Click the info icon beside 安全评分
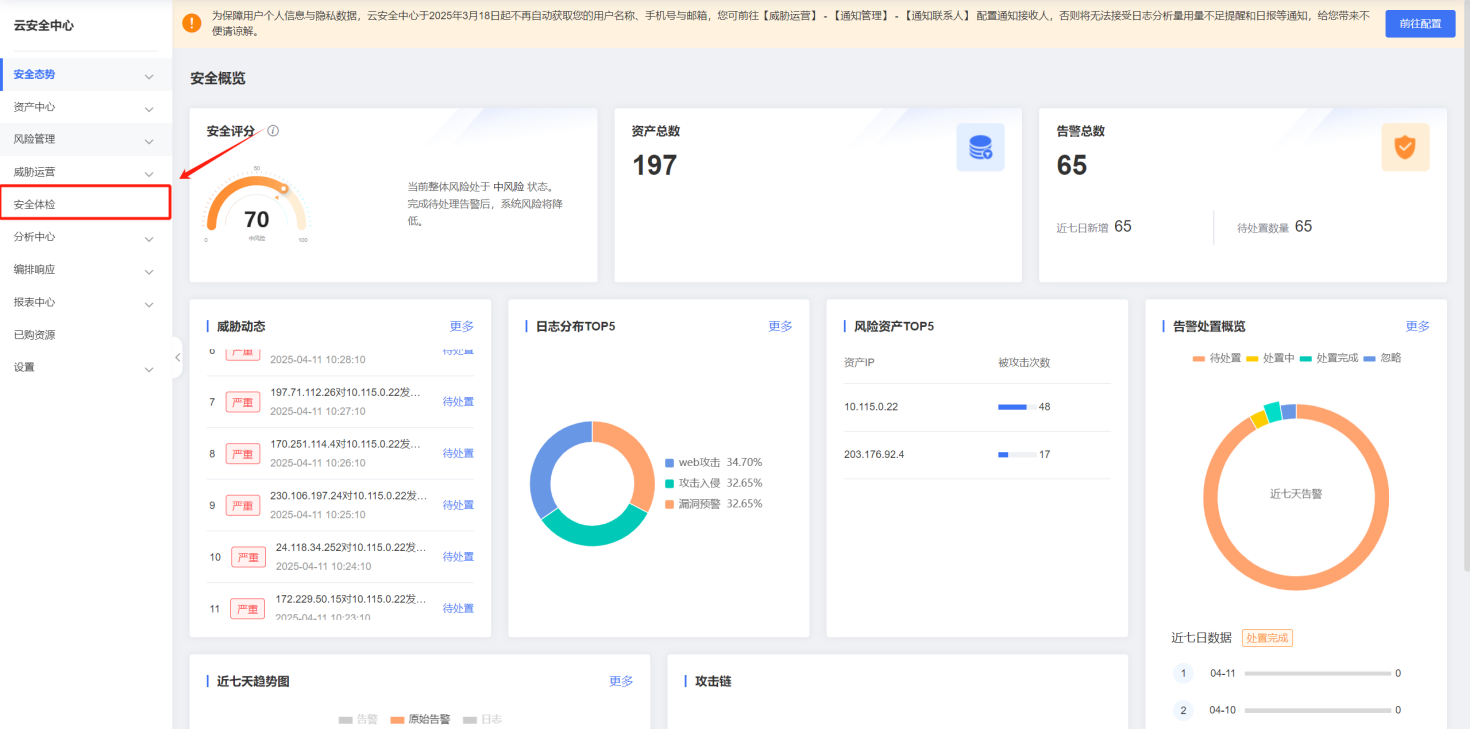Screen dimensions: 1470x729 point(273,131)
